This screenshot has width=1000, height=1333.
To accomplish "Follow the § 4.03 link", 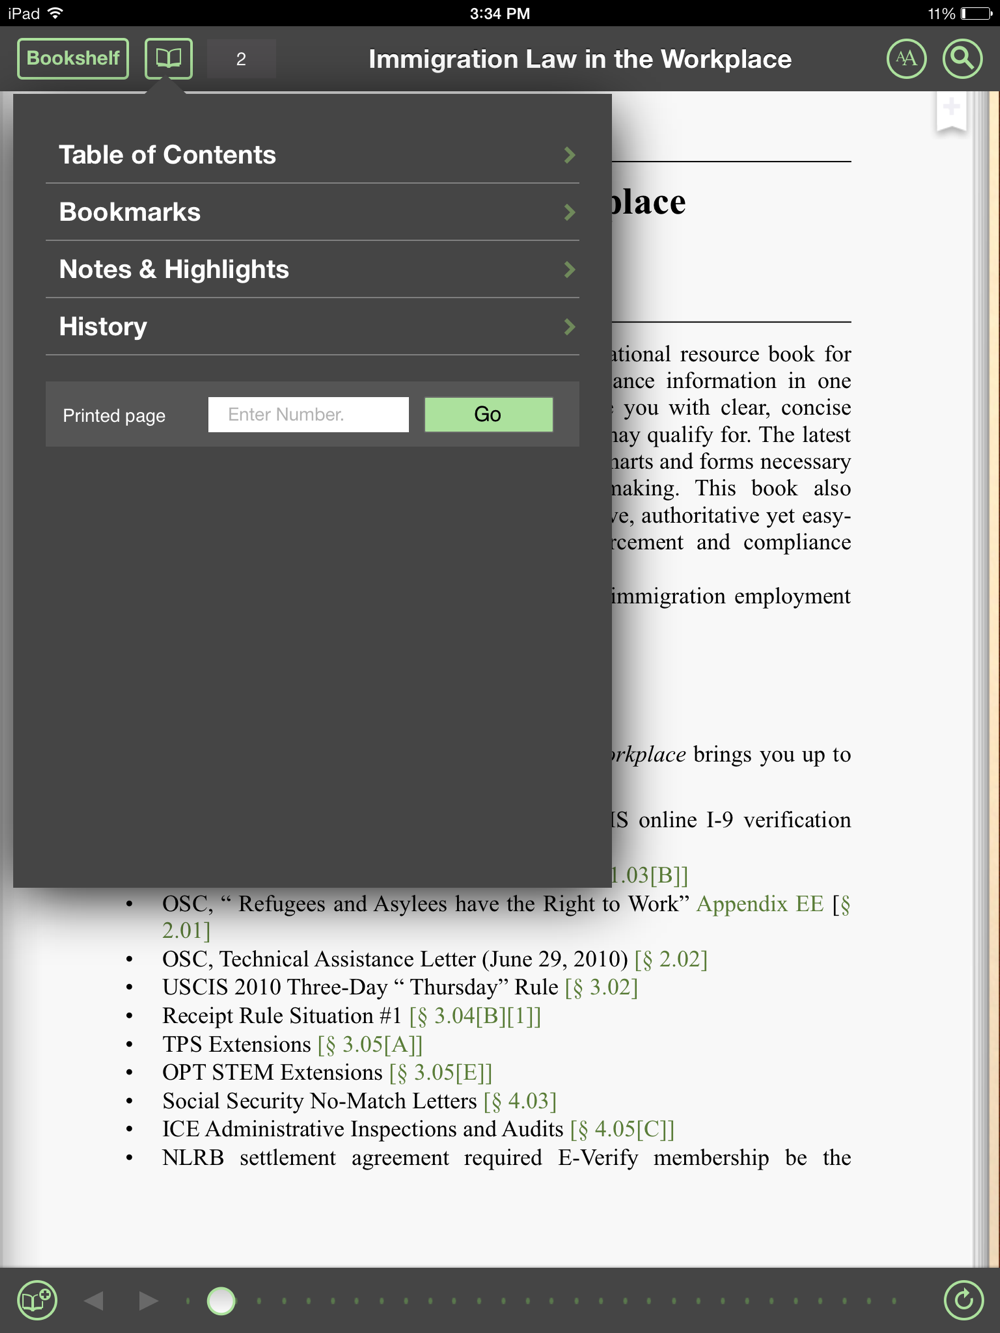I will (520, 1101).
